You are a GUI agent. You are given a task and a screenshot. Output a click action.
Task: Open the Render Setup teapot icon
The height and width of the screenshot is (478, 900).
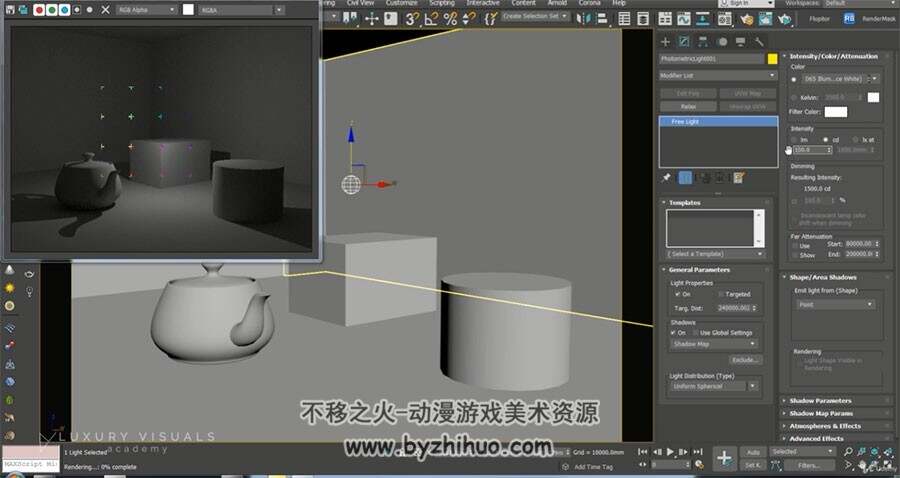(x=746, y=19)
